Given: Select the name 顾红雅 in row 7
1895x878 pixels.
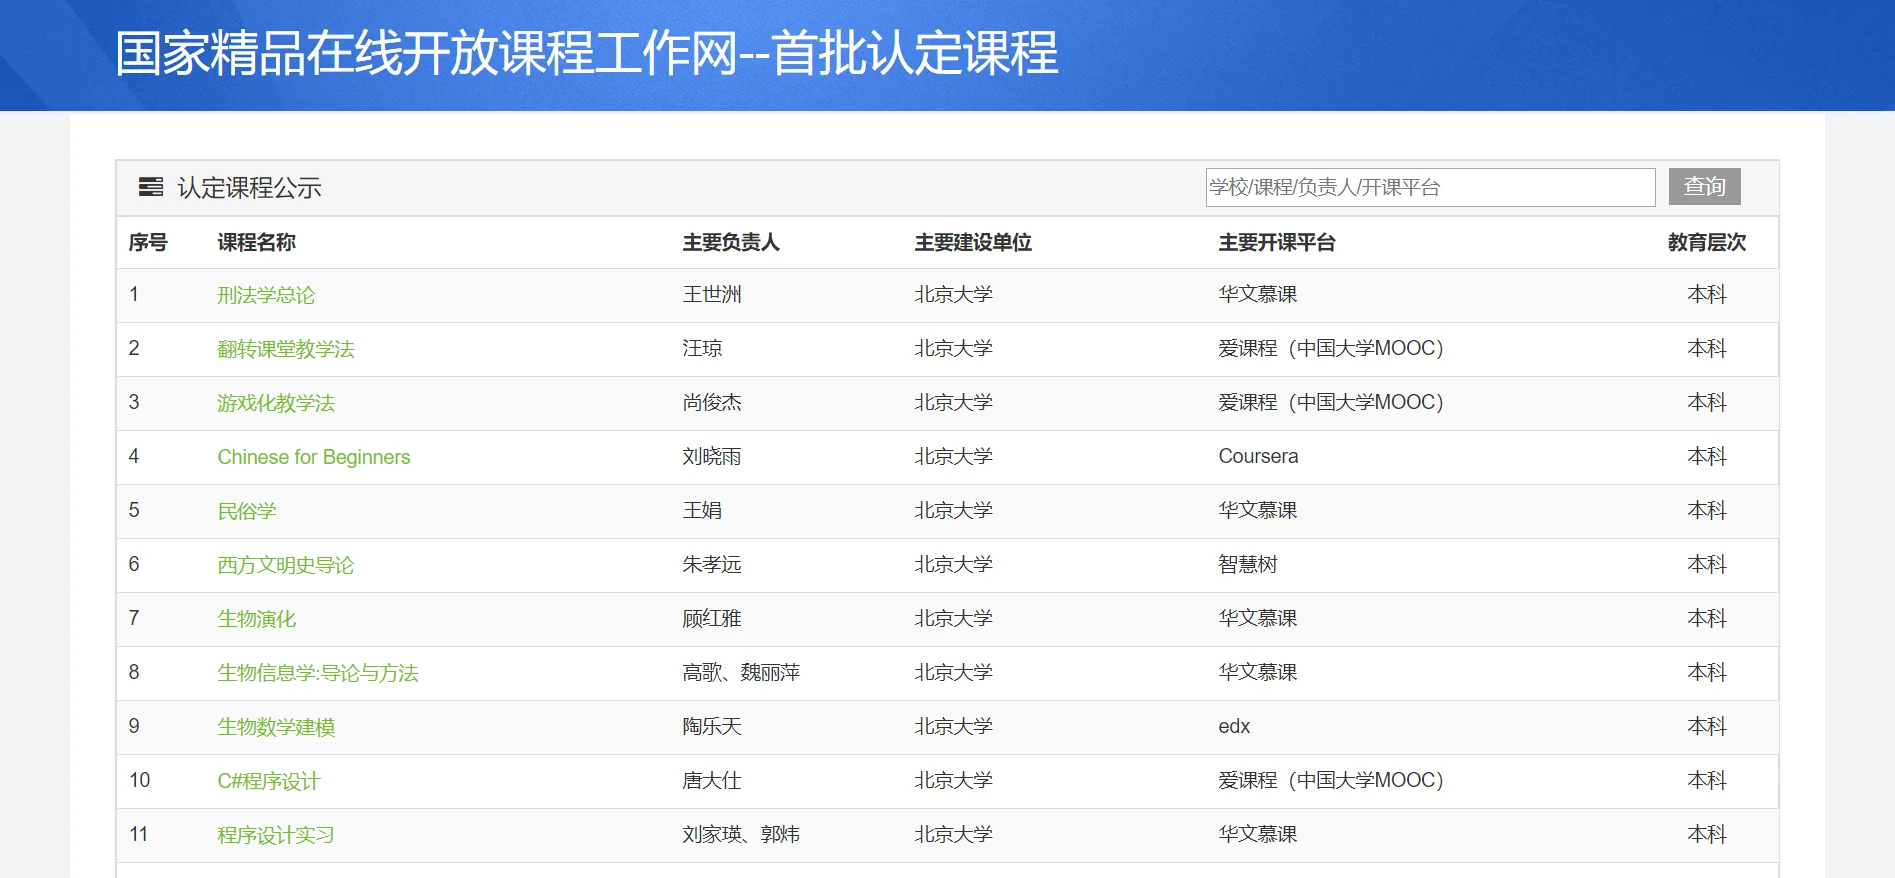Looking at the screenshot, I should tap(712, 618).
